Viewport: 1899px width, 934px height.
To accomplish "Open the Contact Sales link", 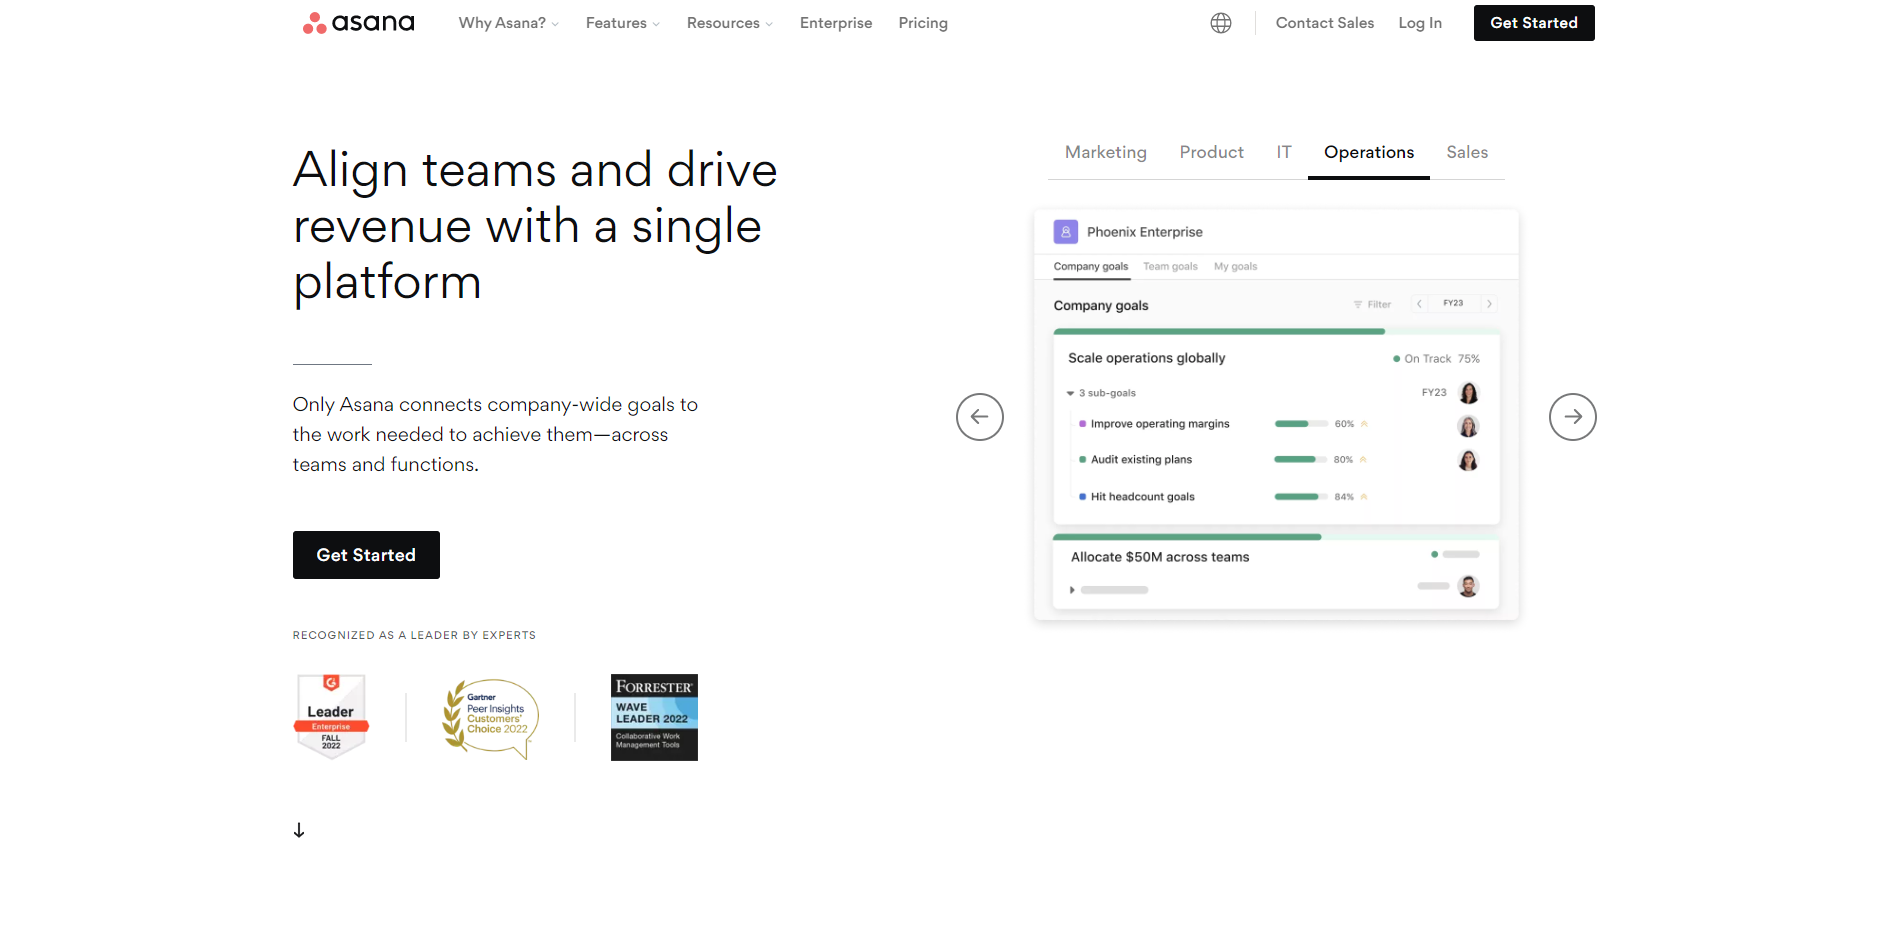I will coord(1324,22).
